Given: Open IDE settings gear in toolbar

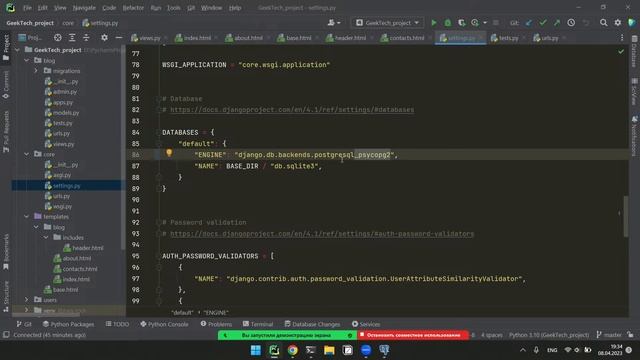Looking at the screenshot, I should click(x=618, y=23).
